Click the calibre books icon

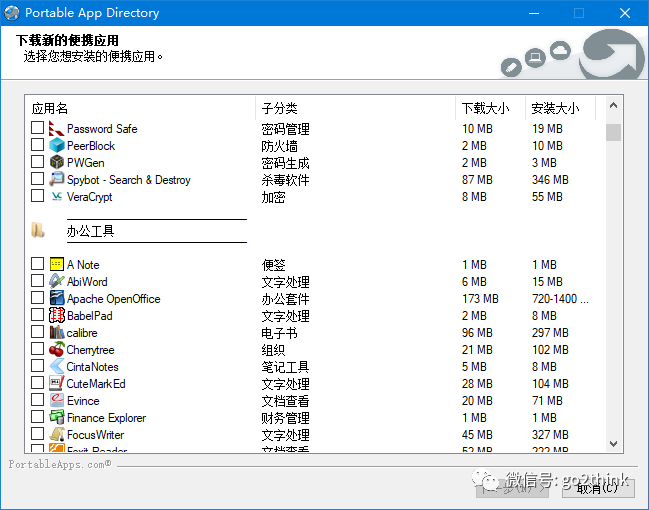(x=56, y=332)
